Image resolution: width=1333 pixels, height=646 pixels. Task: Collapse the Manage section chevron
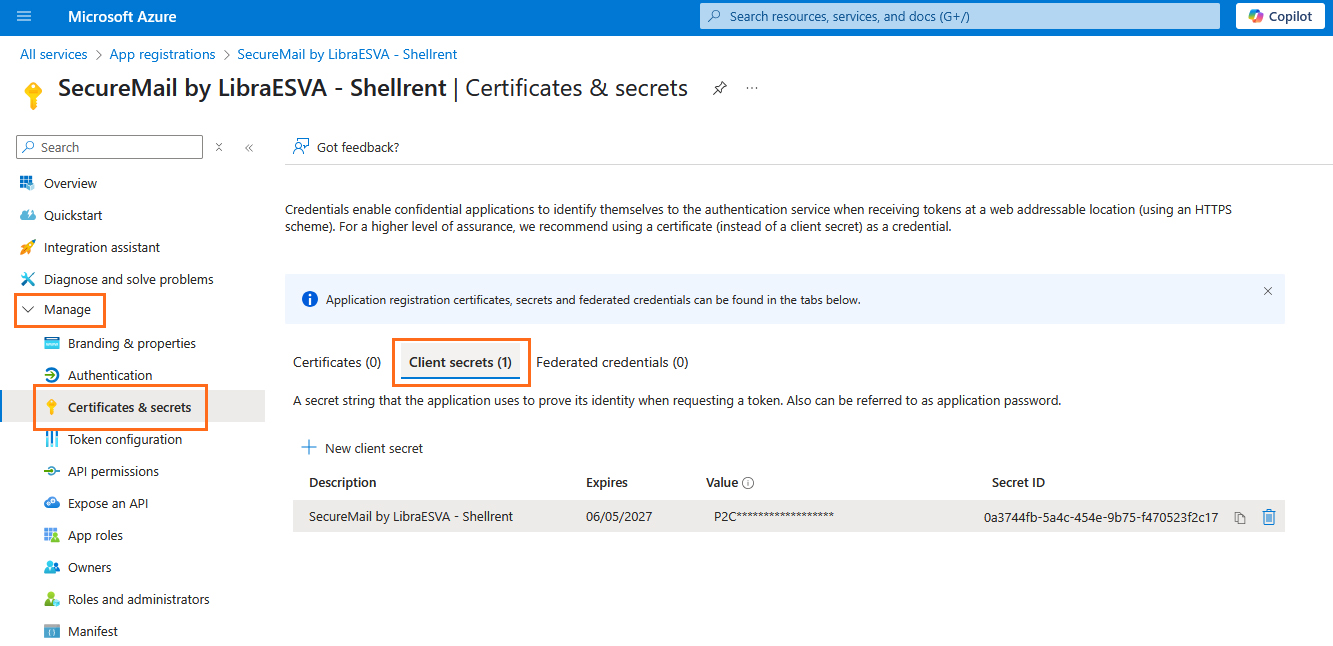click(28, 310)
